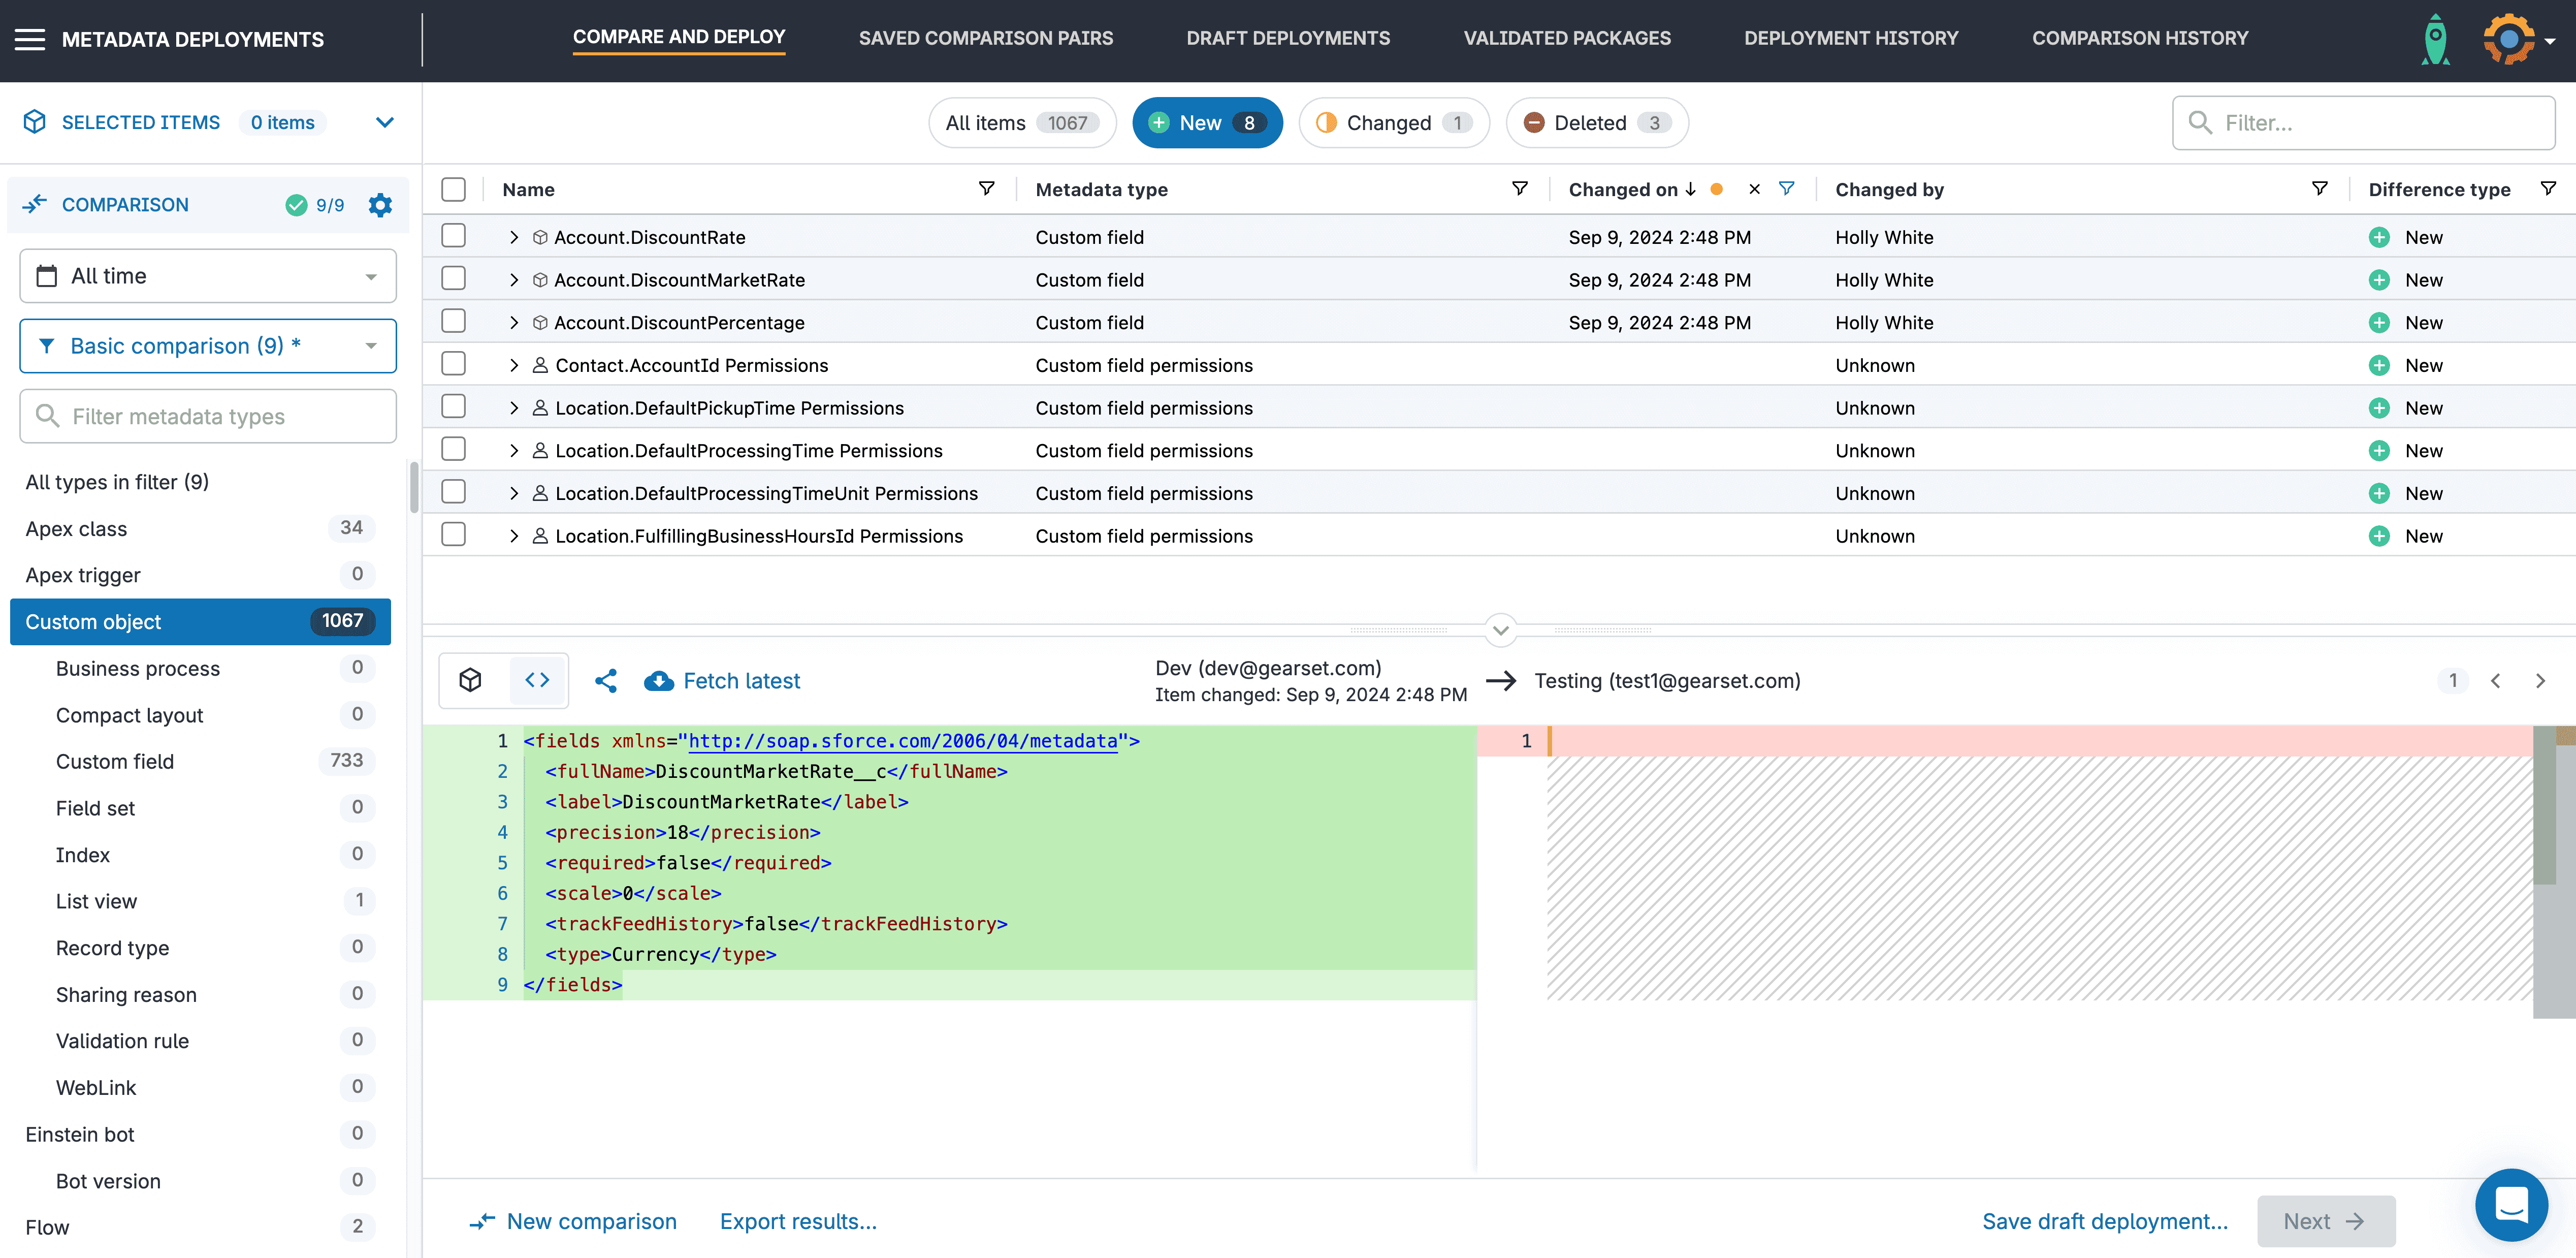The height and width of the screenshot is (1258, 2576).
Task: Open the Basic comparison filter dropdown
Action: [x=208, y=346]
